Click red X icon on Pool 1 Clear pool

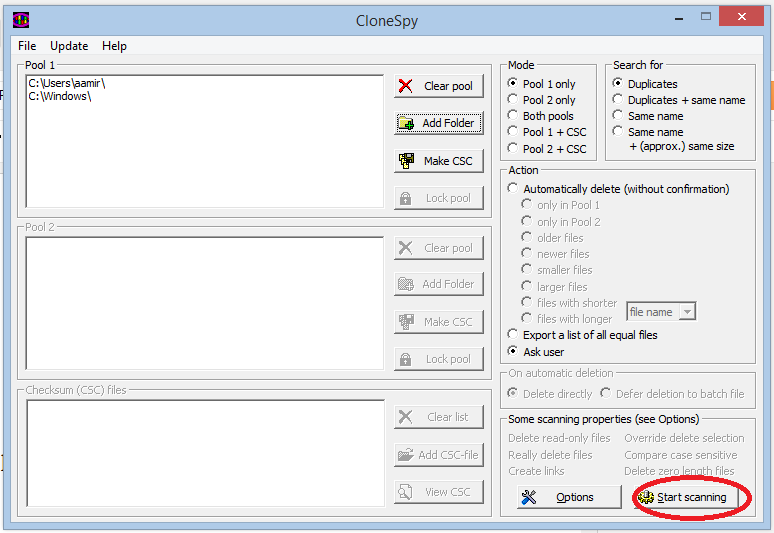click(406, 86)
